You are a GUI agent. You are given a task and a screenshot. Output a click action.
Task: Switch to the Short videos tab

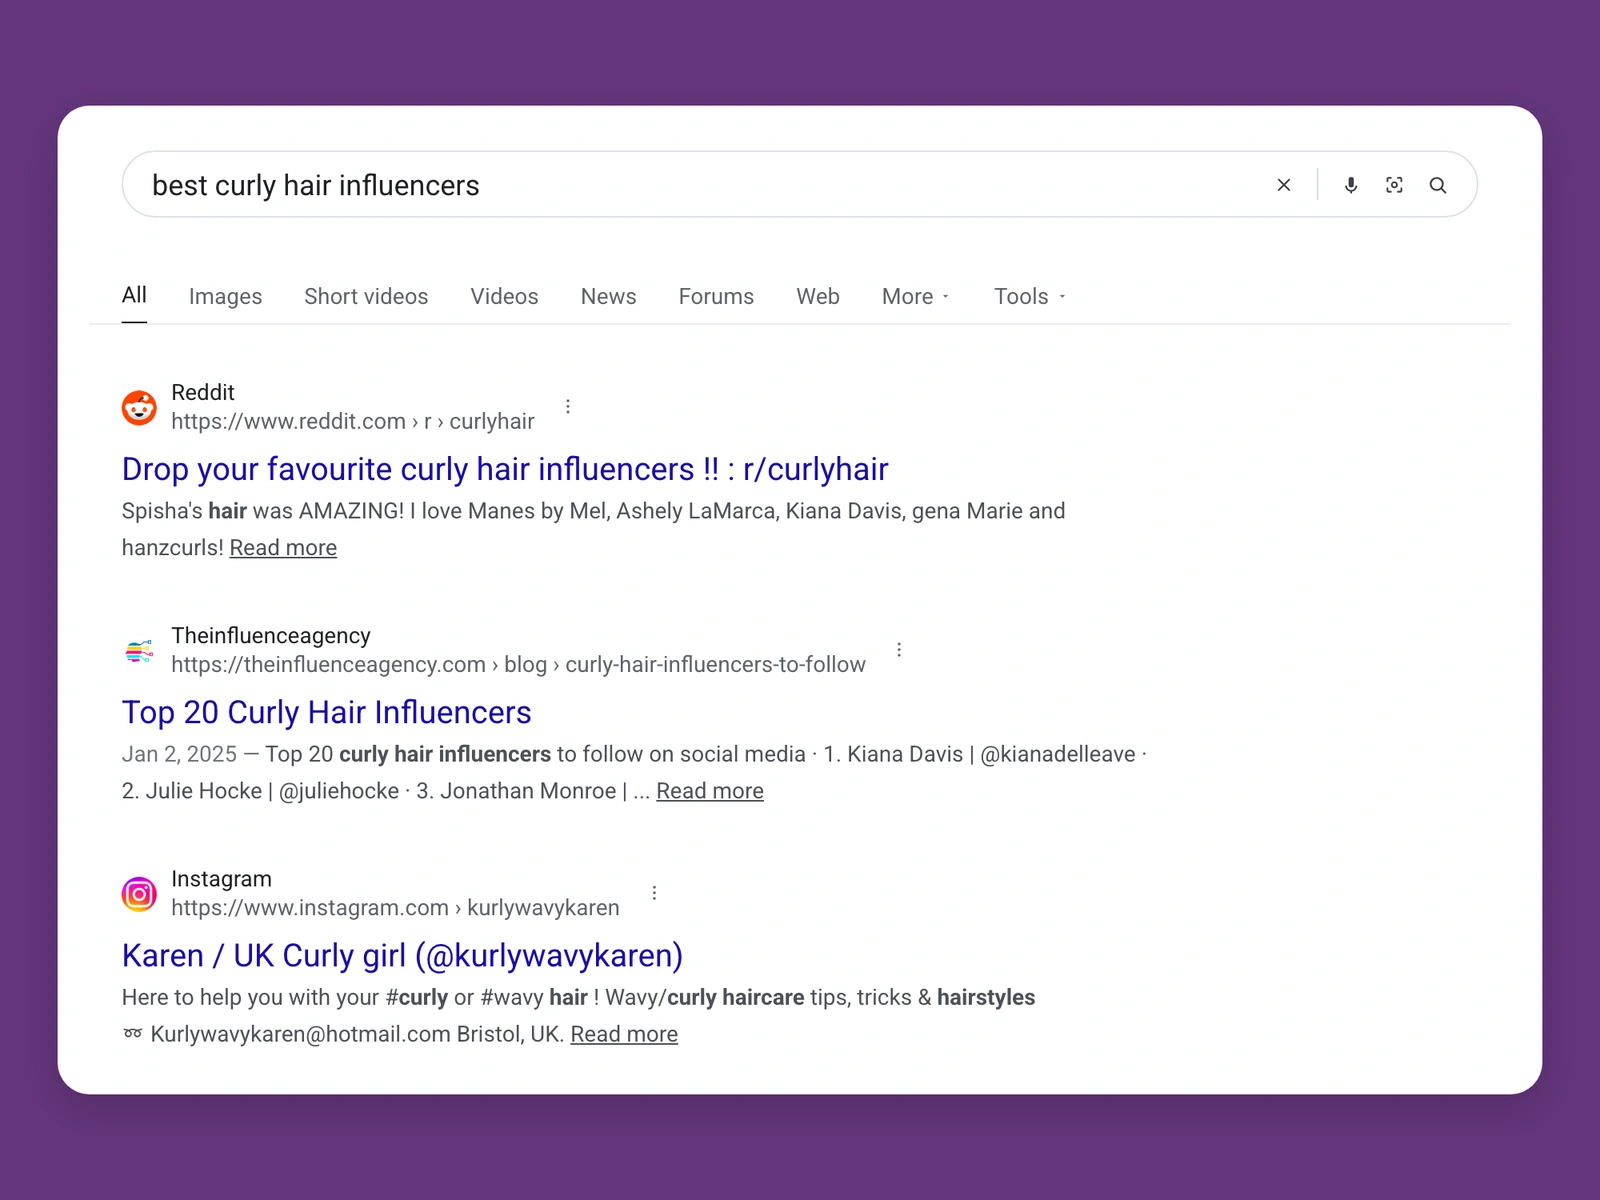tap(366, 297)
